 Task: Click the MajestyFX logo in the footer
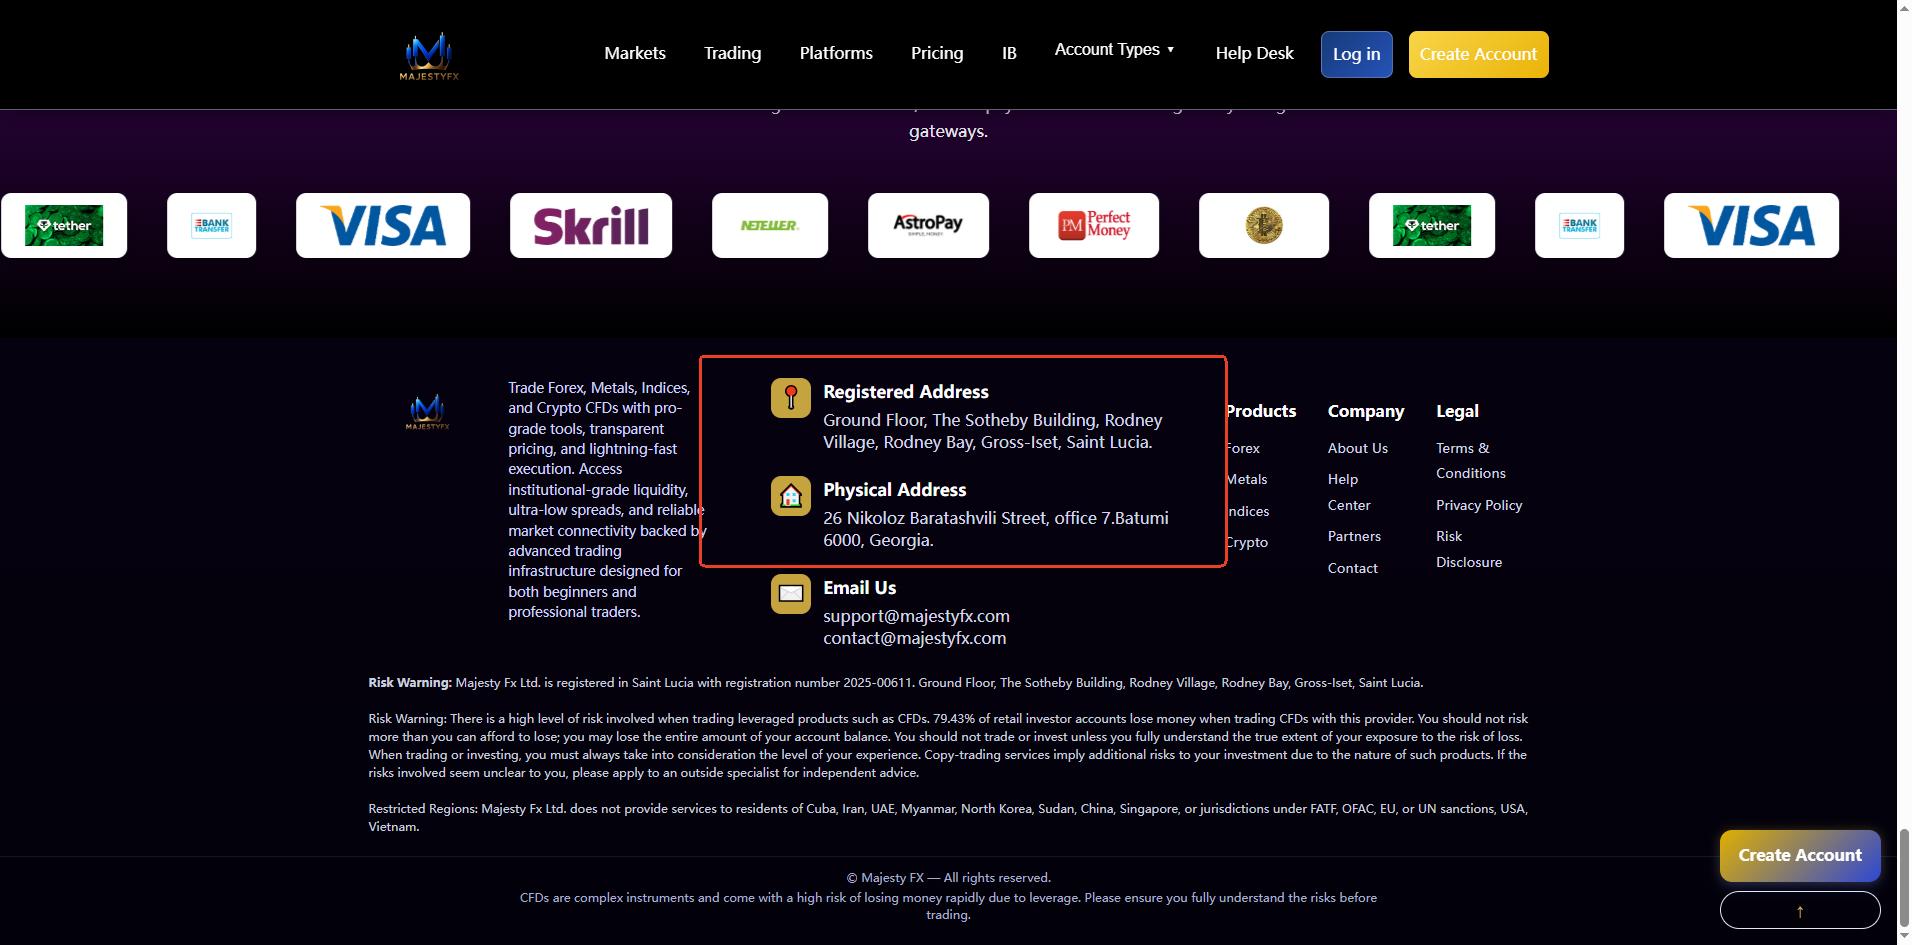[x=427, y=412]
